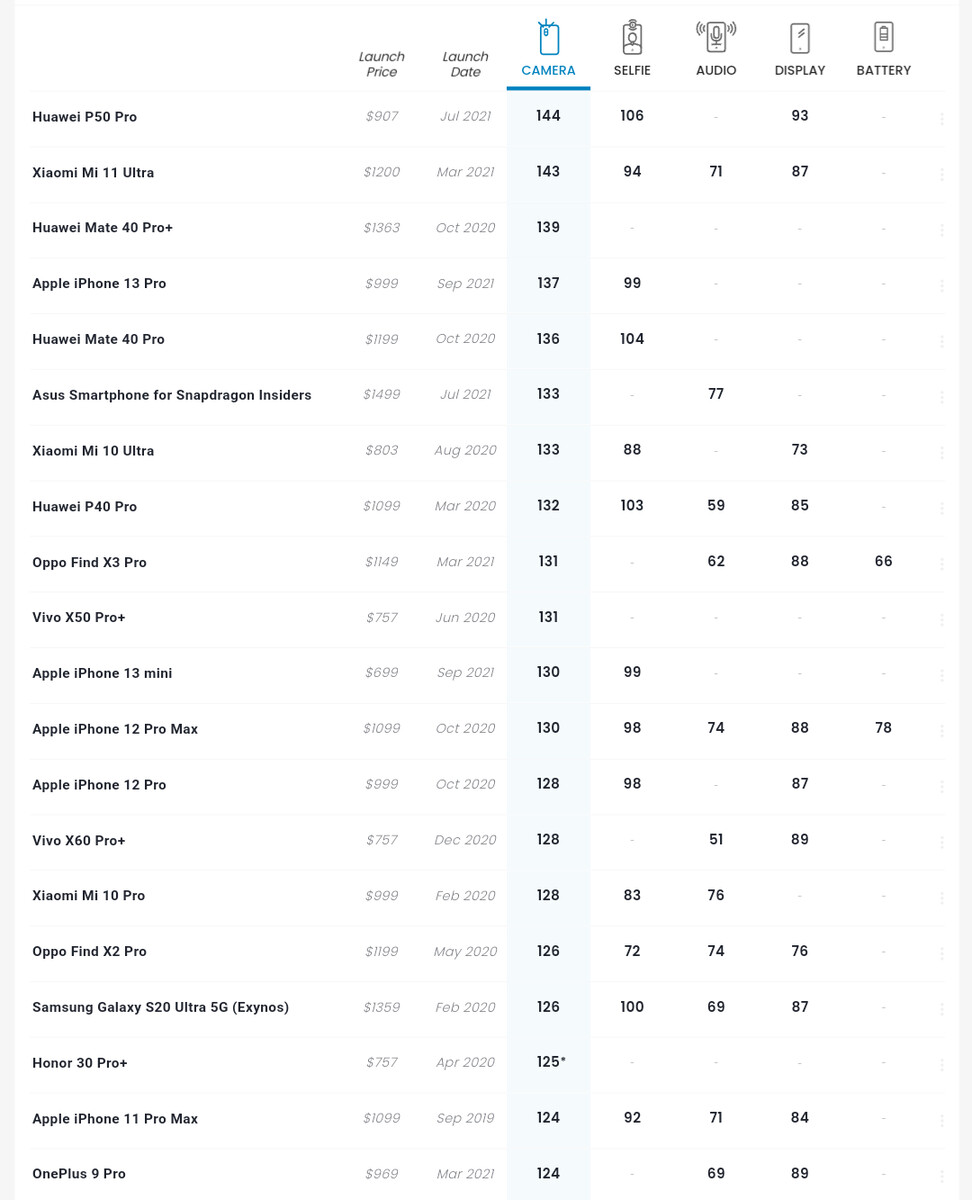Screen dimensions: 972x1200
Task: Expand options for OnePlus 9 Pro row
Action: [x=942, y=1176]
